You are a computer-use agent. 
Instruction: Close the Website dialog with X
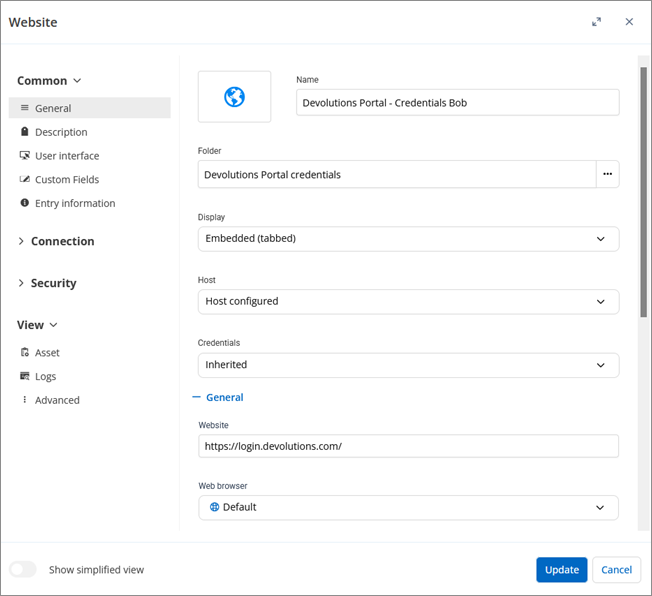point(629,22)
